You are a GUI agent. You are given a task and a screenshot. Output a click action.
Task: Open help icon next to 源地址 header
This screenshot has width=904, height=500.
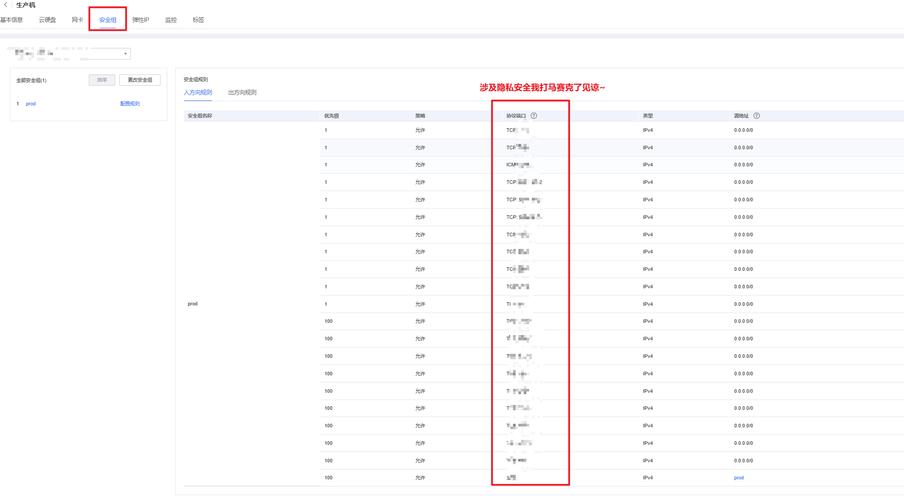click(x=756, y=116)
